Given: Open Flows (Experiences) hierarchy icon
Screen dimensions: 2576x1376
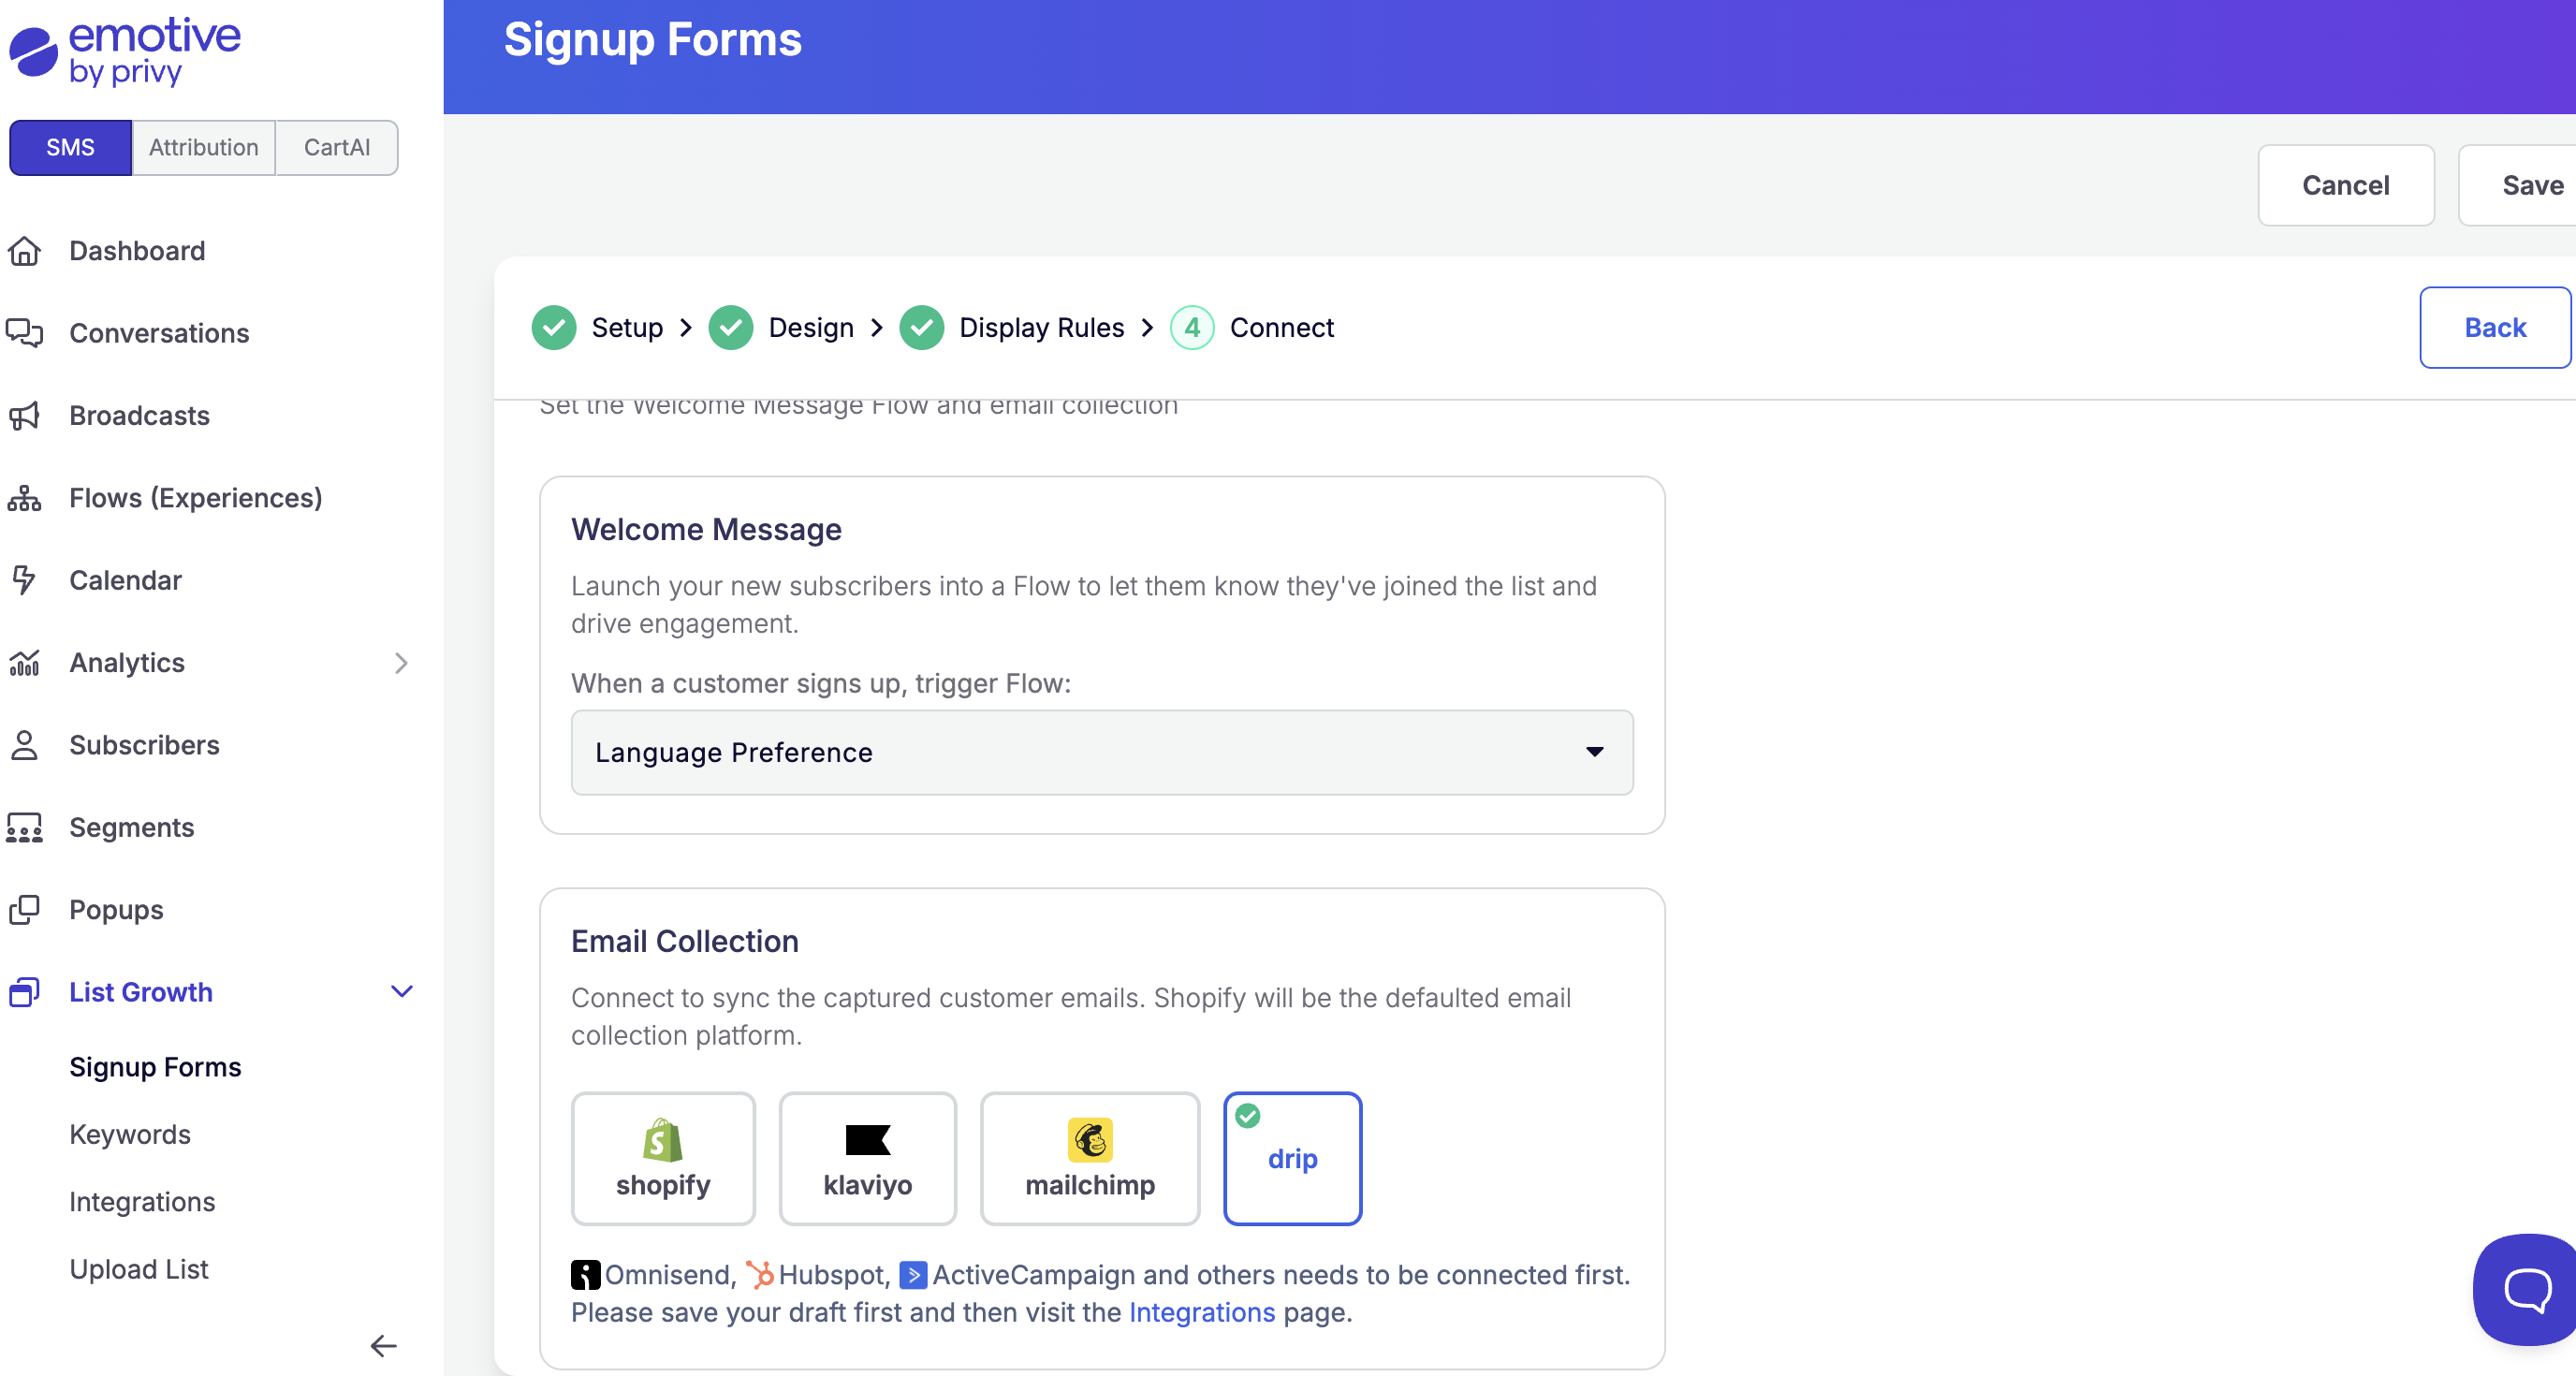Looking at the screenshot, I should 24,498.
